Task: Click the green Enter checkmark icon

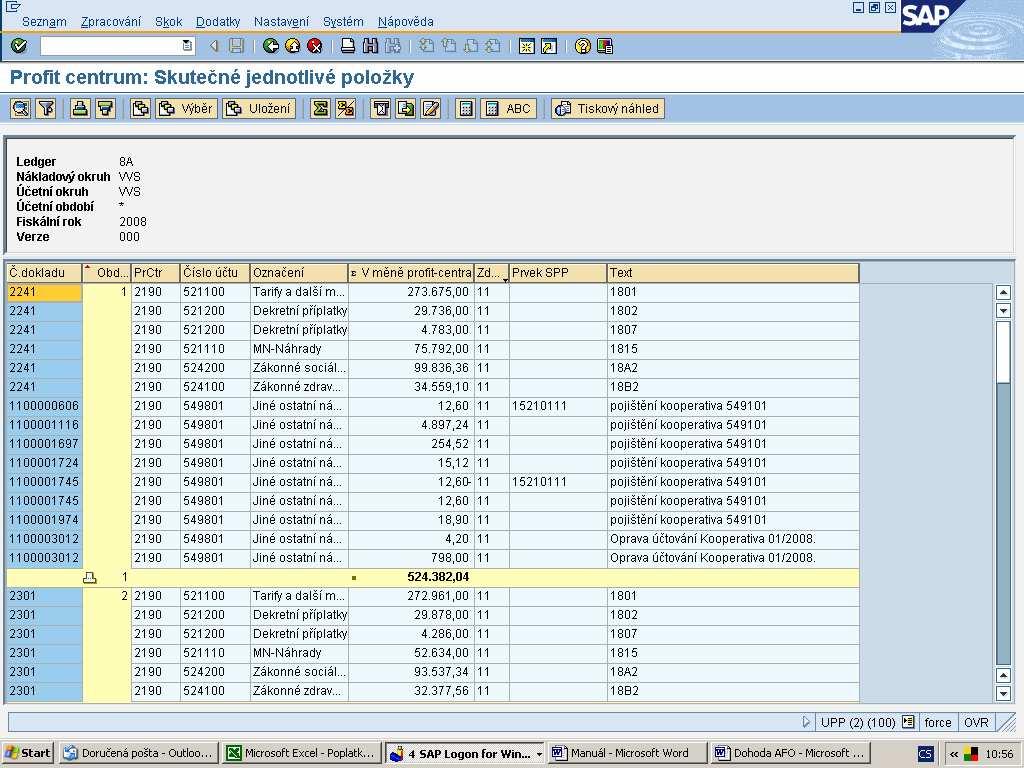Action: click(19, 46)
